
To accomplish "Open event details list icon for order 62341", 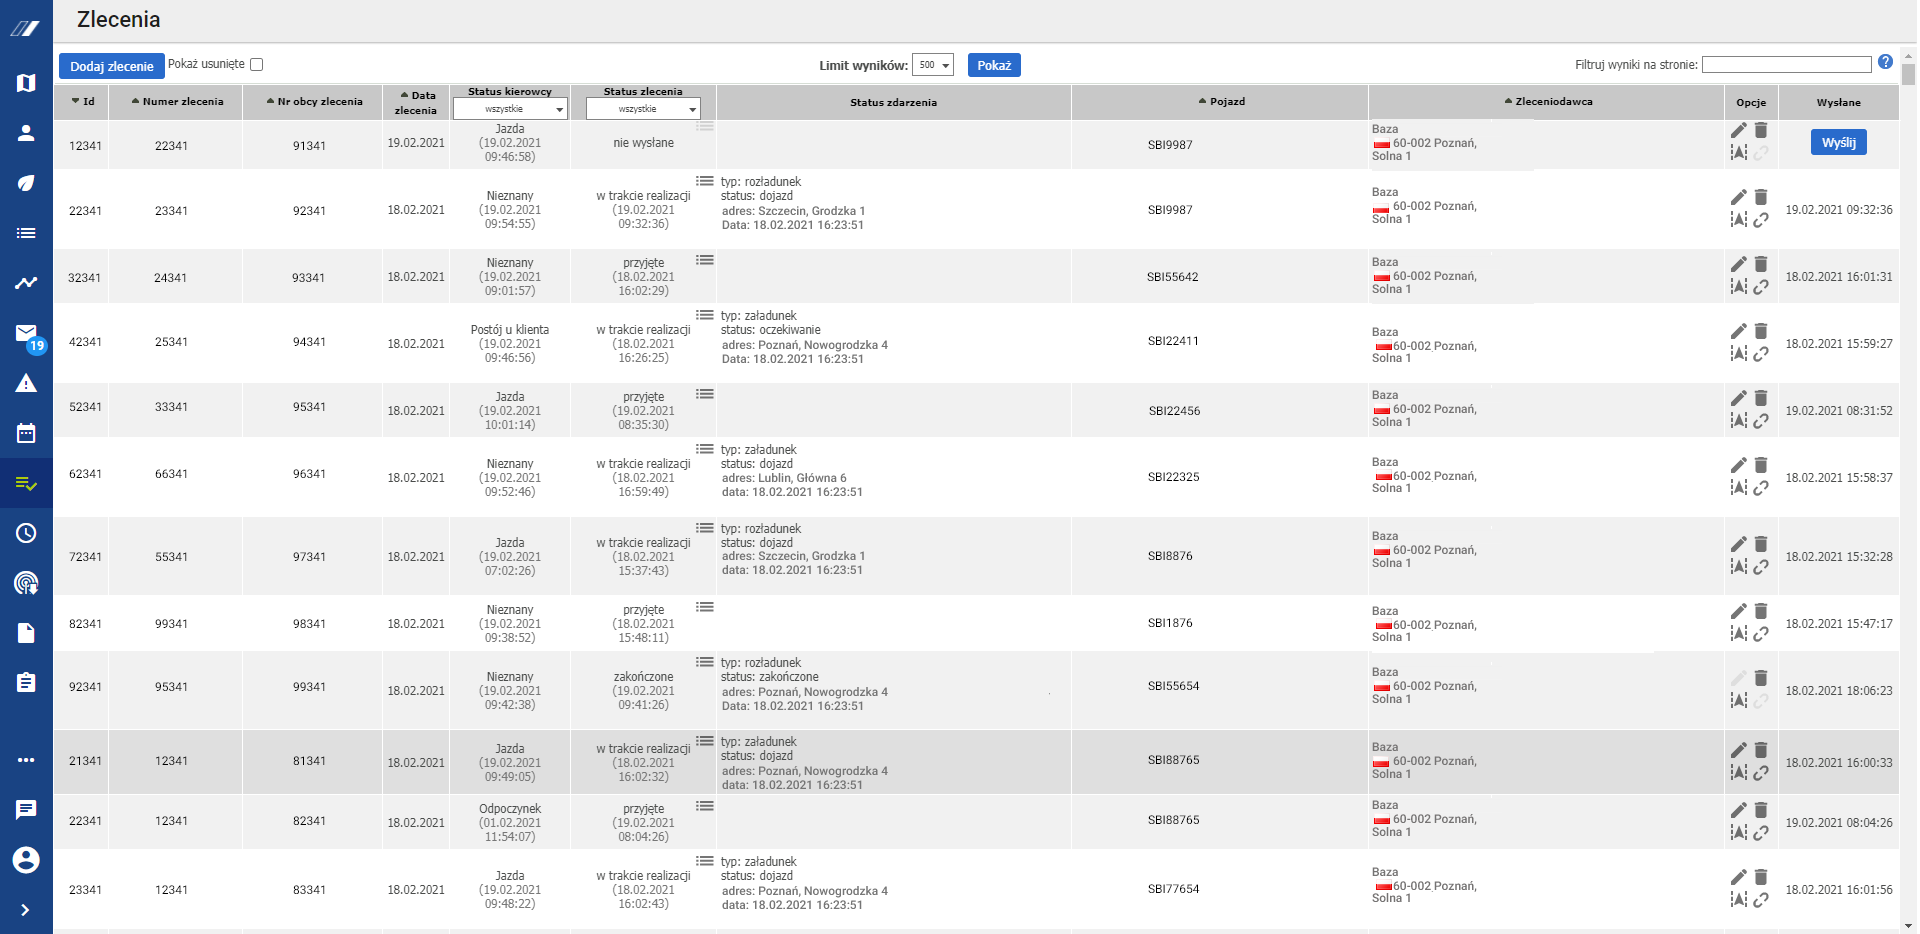I will tap(705, 449).
